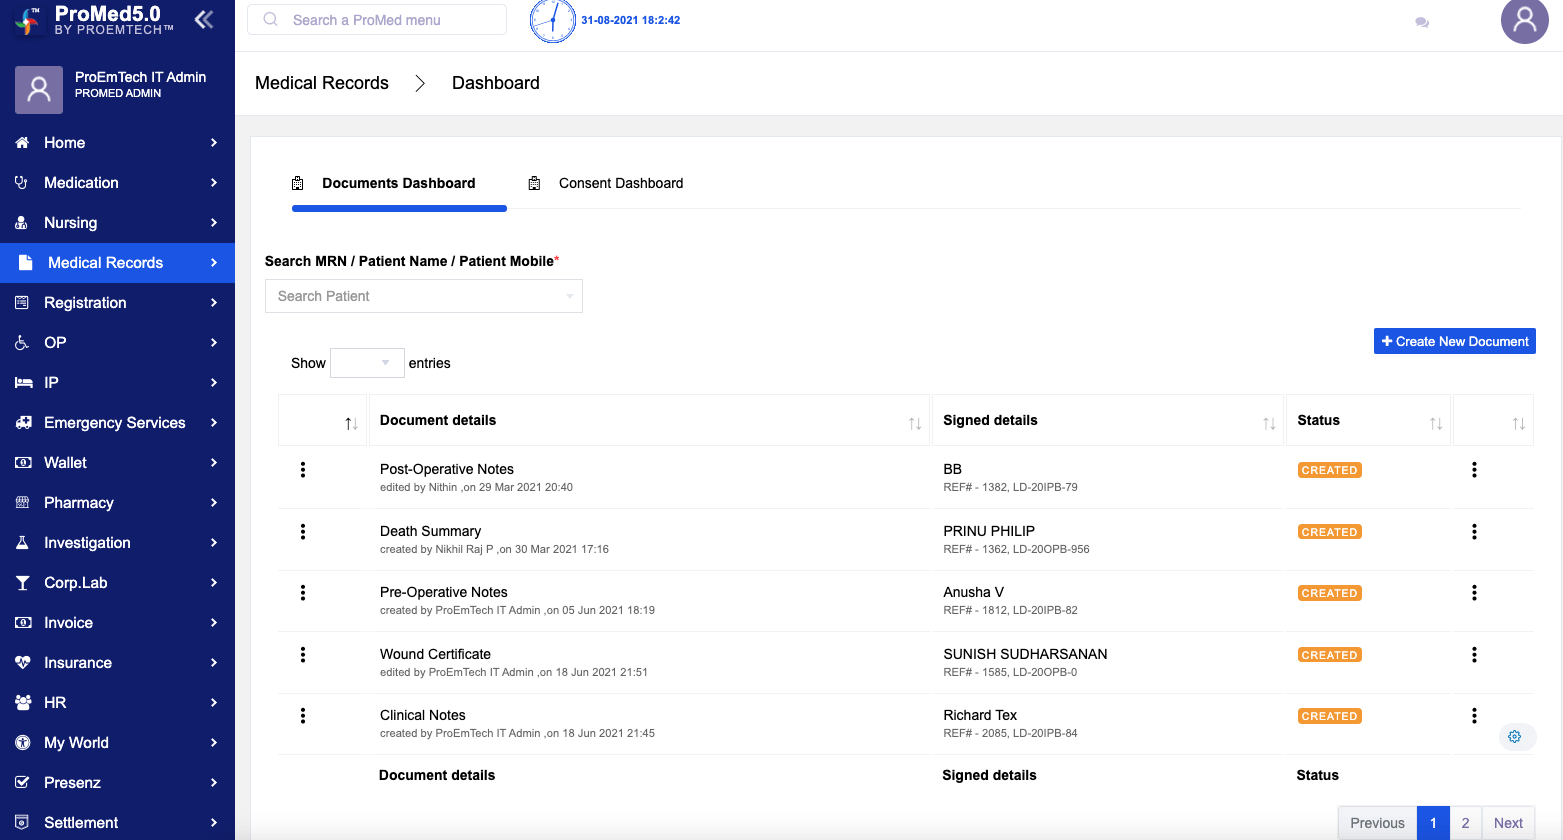
Task: Open right kebab menu for Wound Certificate
Action: tap(1474, 655)
